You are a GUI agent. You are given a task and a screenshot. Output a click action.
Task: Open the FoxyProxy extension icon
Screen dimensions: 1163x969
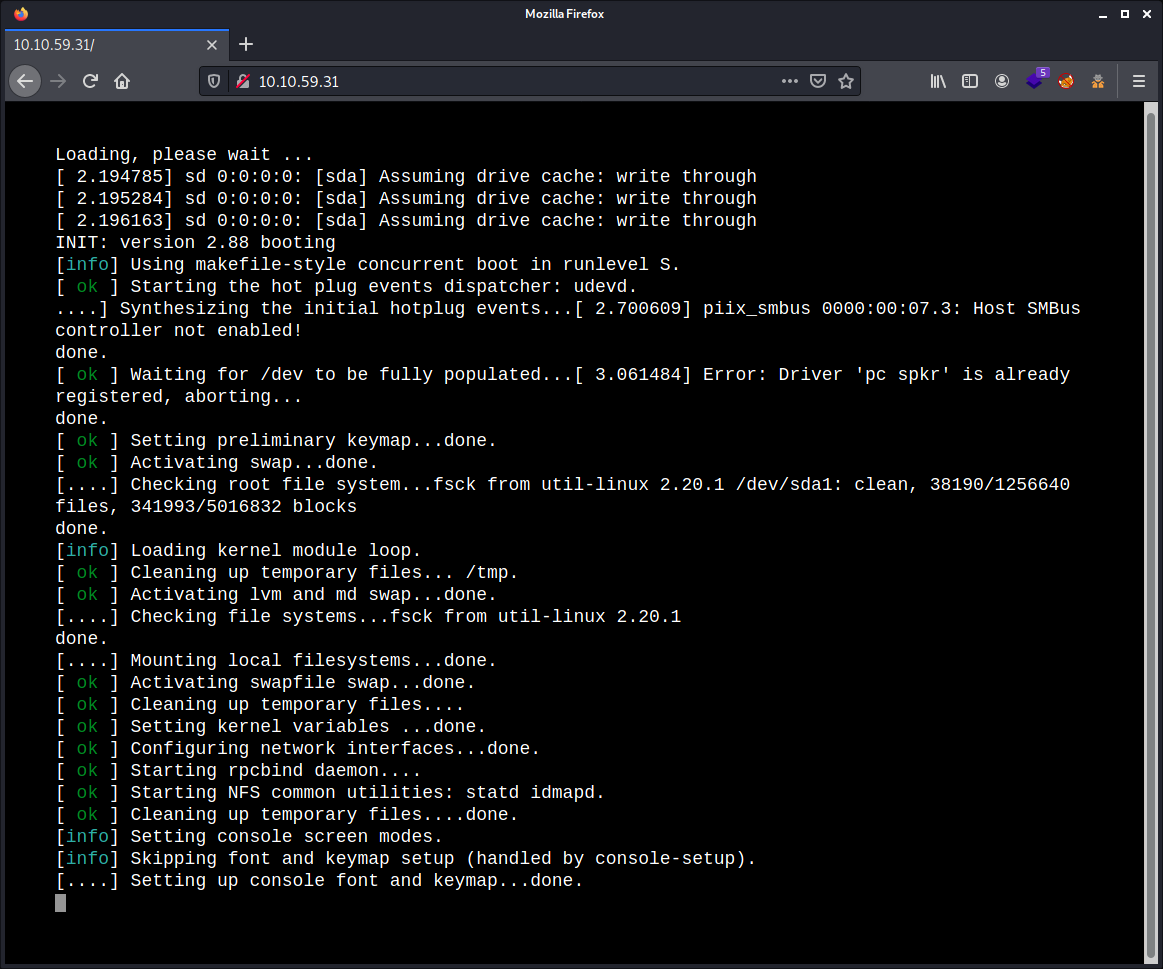pyautogui.click(x=1067, y=82)
